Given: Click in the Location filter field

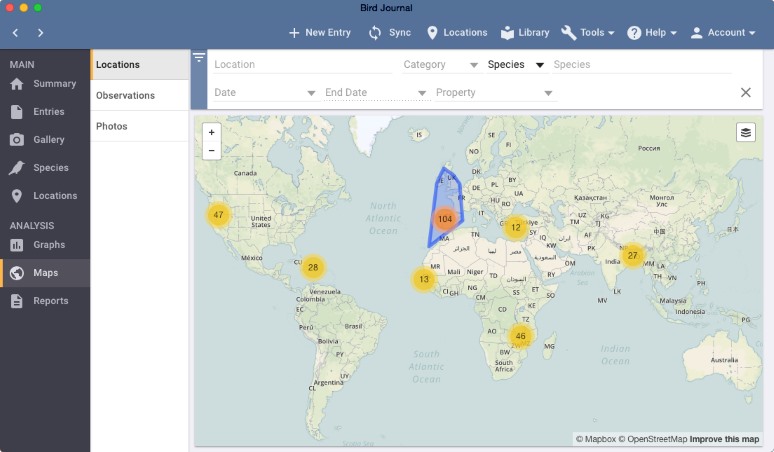Looking at the screenshot, I should click(303, 65).
